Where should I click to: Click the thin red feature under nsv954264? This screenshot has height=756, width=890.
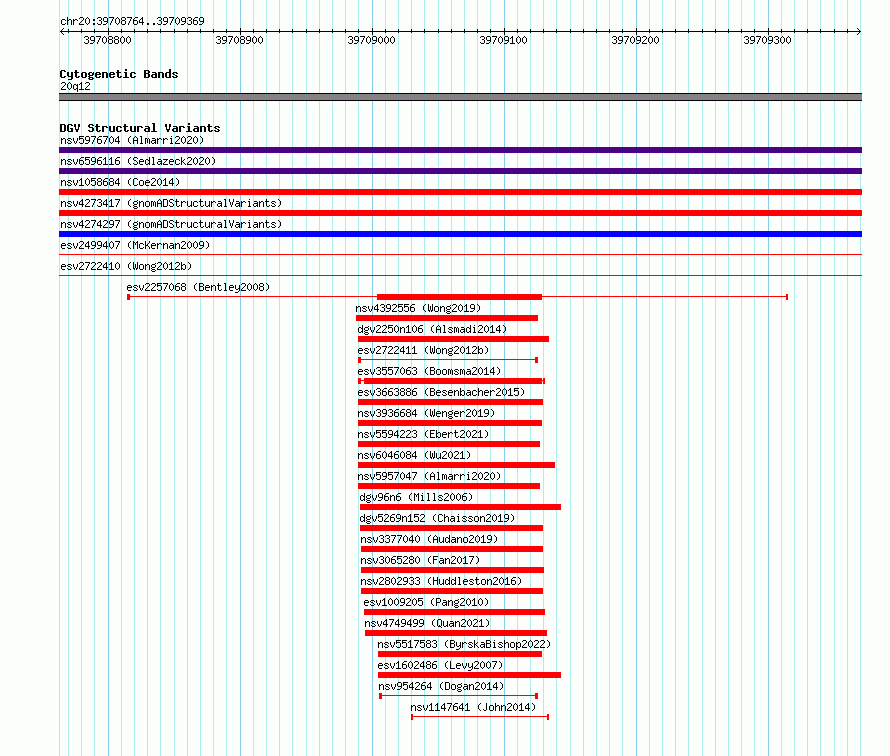(x=459, y=696)
